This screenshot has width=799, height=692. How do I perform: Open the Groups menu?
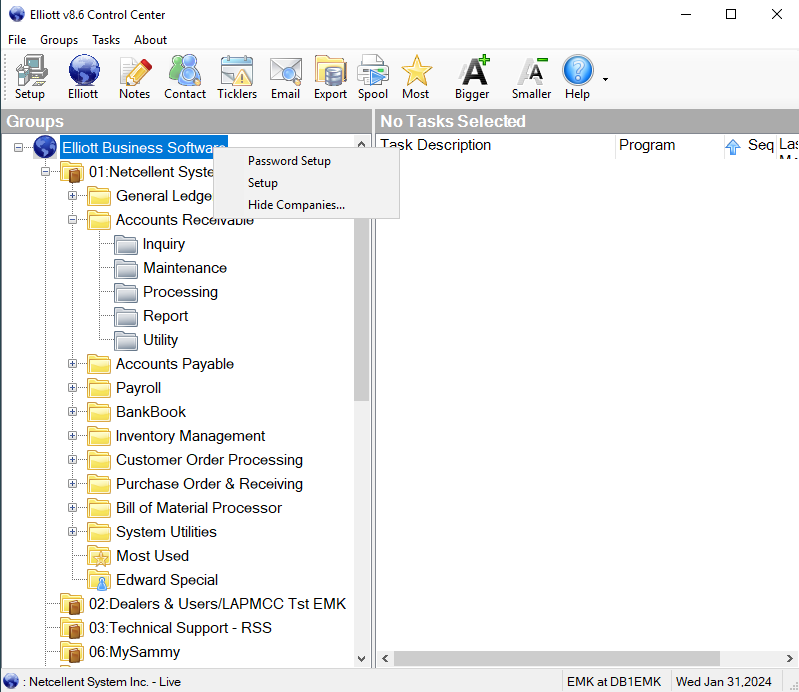[59, 40]
